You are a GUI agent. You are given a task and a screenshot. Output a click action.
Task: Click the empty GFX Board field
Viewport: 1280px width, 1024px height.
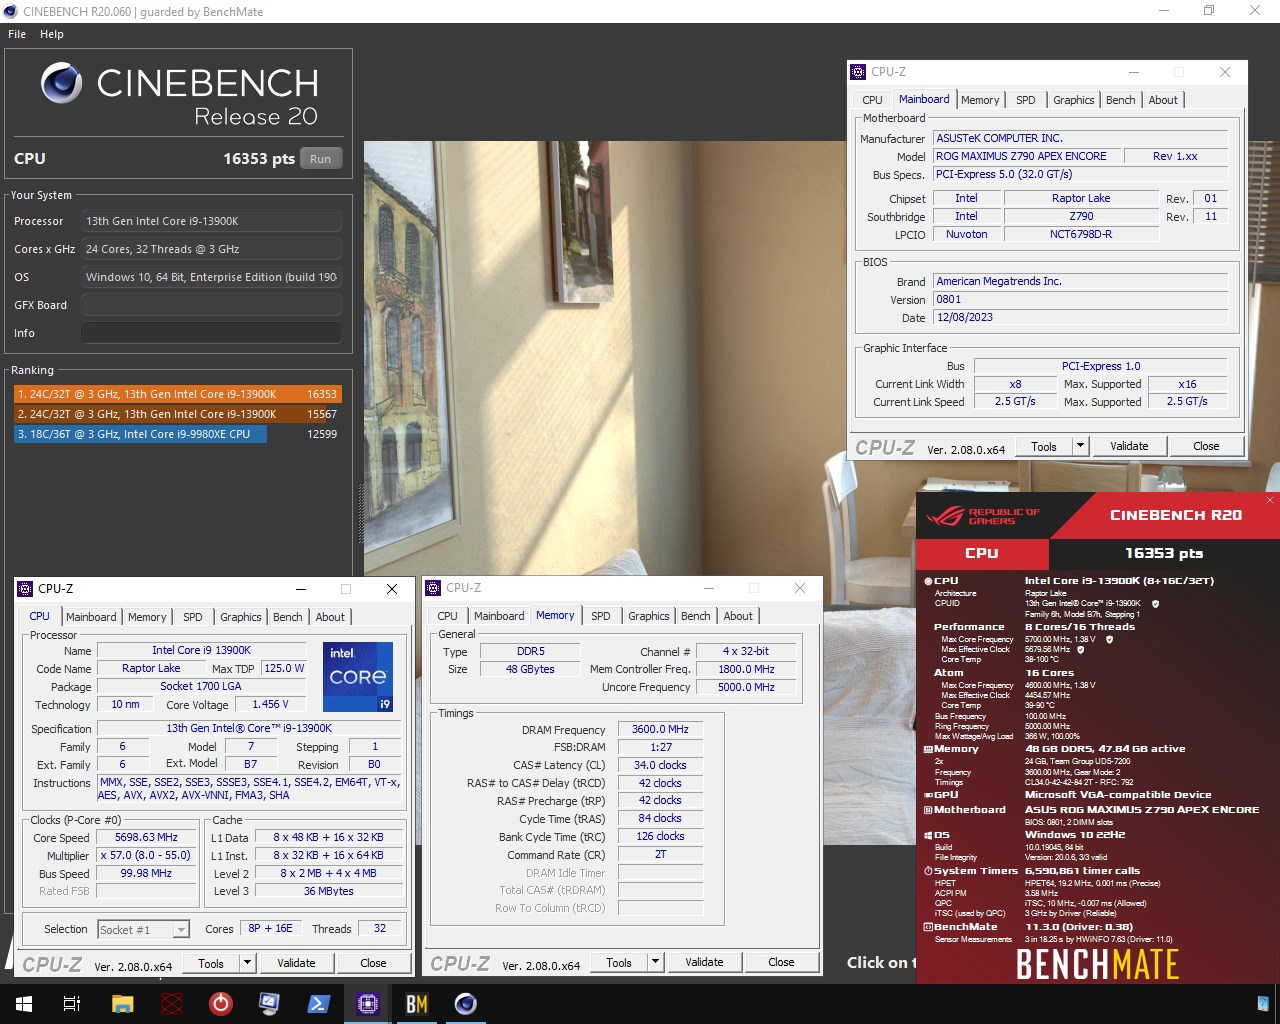pos(211,305)
